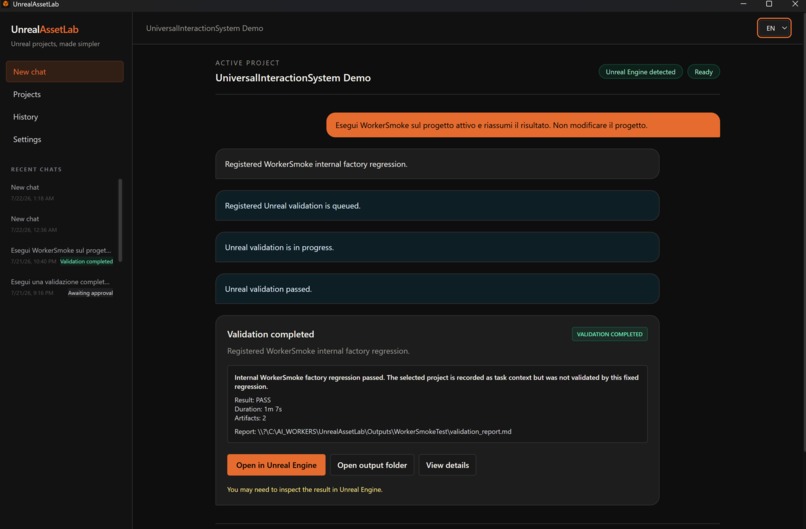Click the UniversalInteractionSystem Demo header title
This screenshot has height=529, width=806.
pyautogui.click(x=205, y=28)
